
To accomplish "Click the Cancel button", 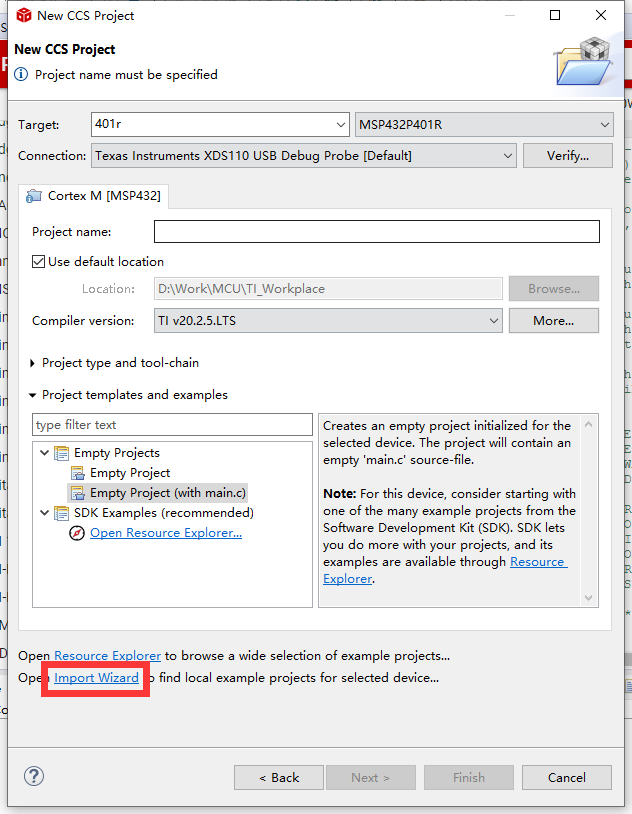I will tap(567, 778).
